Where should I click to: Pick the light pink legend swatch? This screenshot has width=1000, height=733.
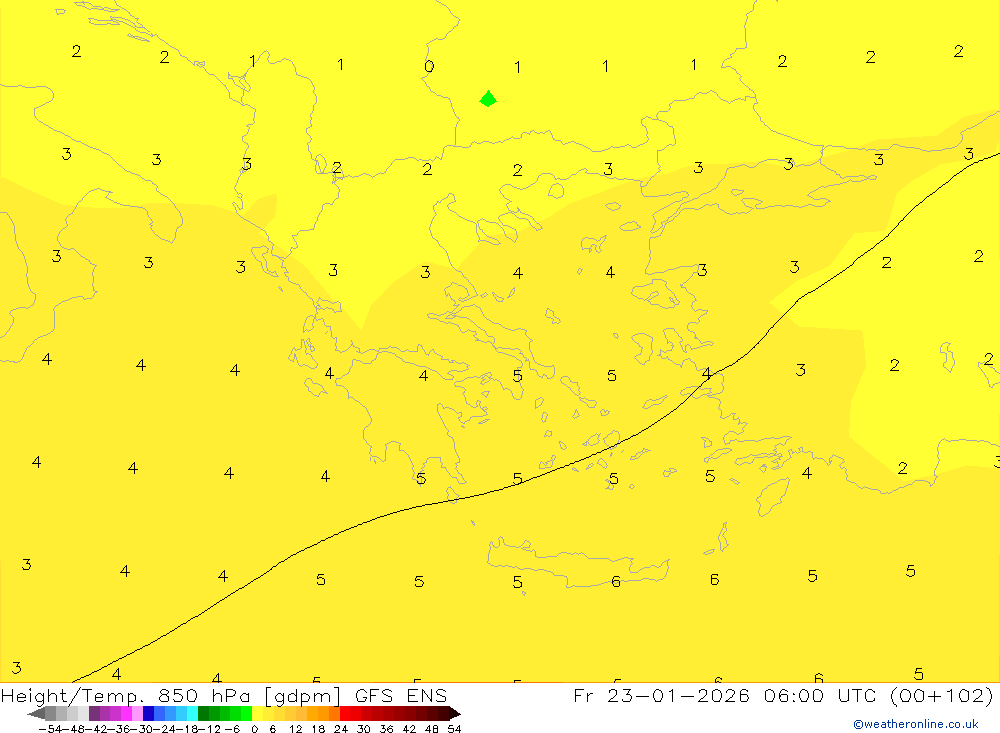(137, 714)
